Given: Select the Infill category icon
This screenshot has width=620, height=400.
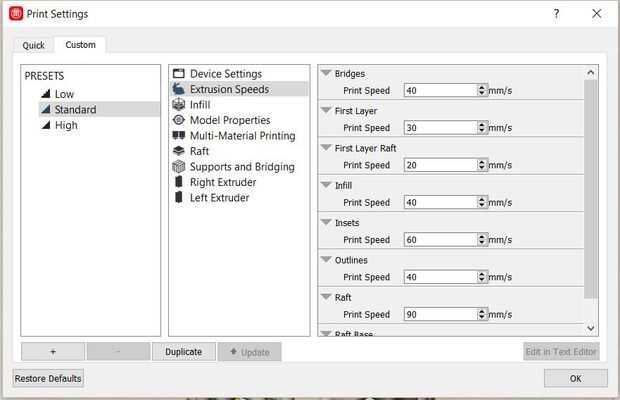Looking at the screenshot, I should (179, 104).
